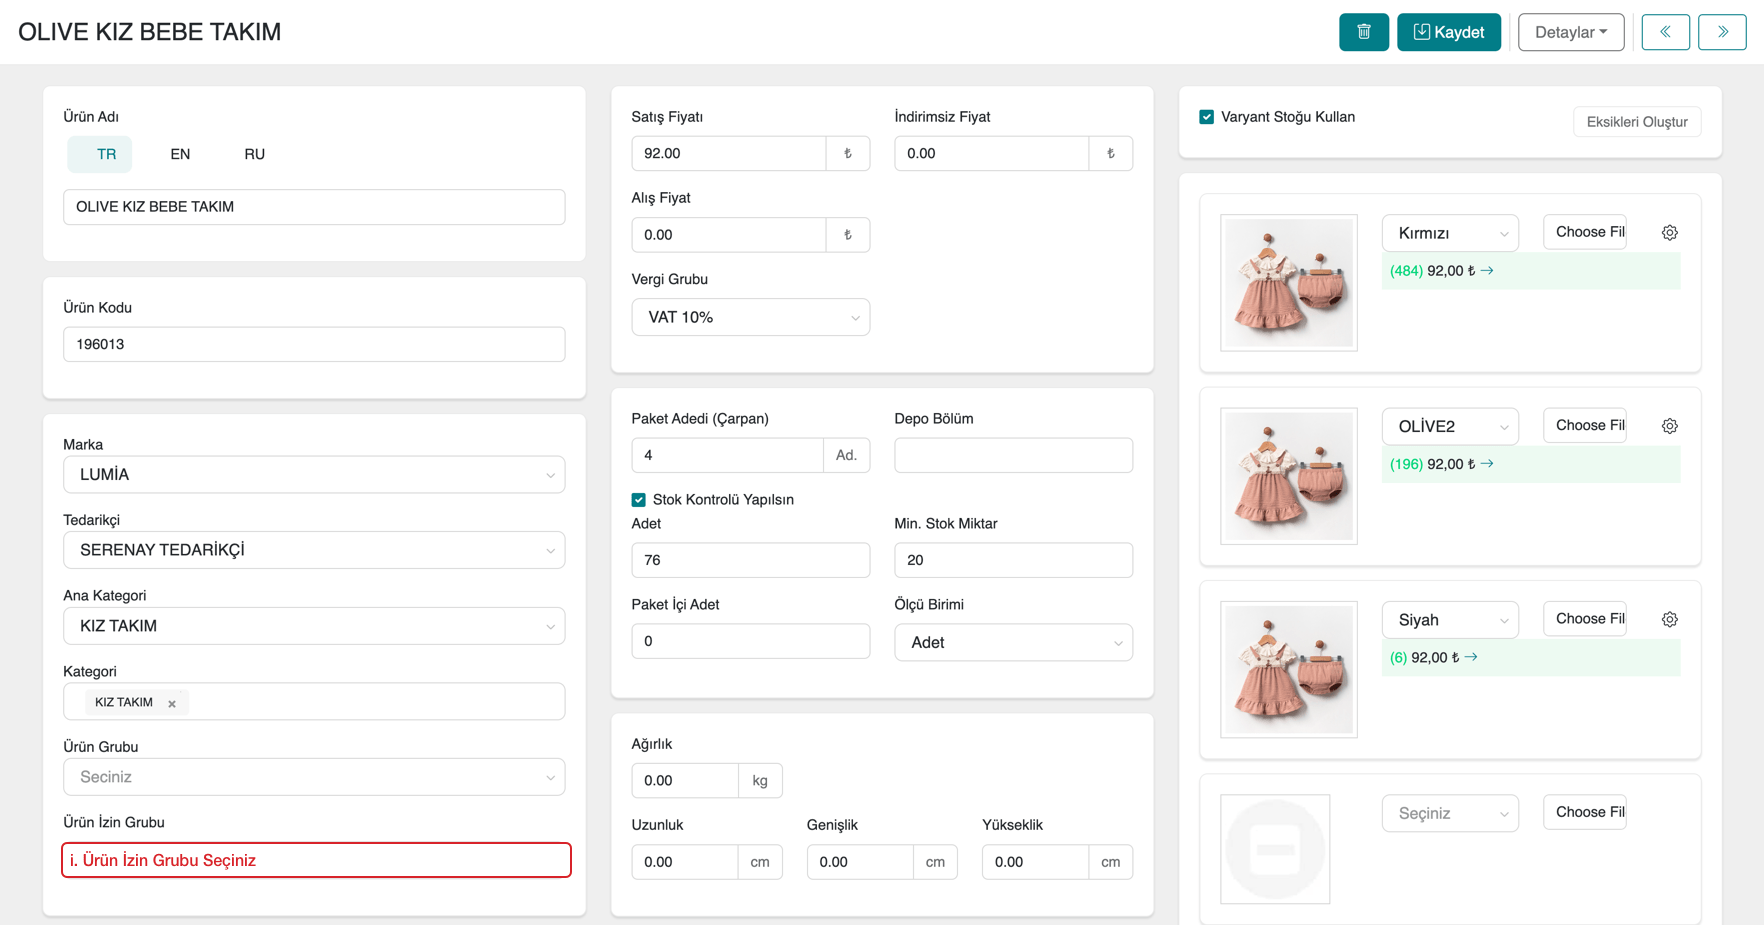
Task: Switch to the RU language tab
Action: coord(254,154)
